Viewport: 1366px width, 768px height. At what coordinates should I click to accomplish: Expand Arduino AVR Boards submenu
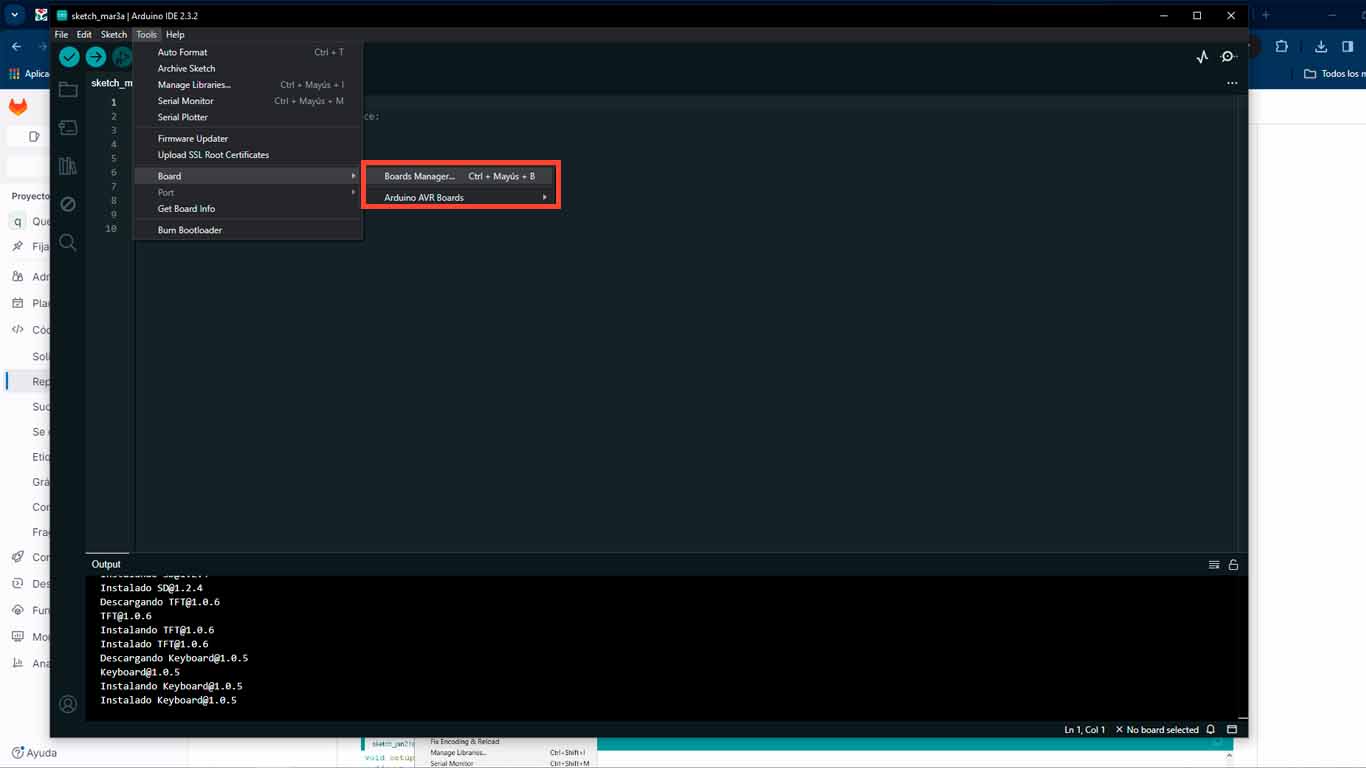pos(460,197)
